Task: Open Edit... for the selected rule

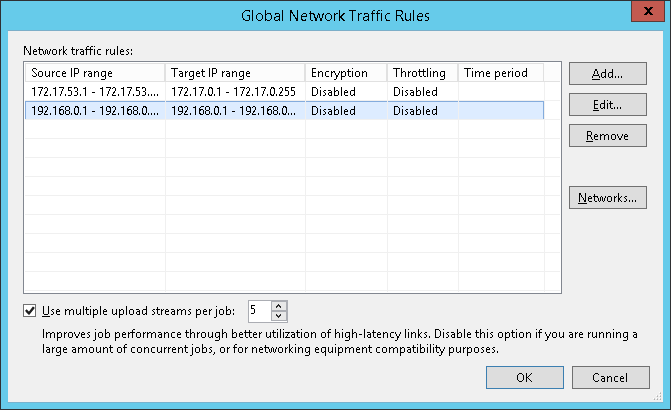Action: [607, 105]
